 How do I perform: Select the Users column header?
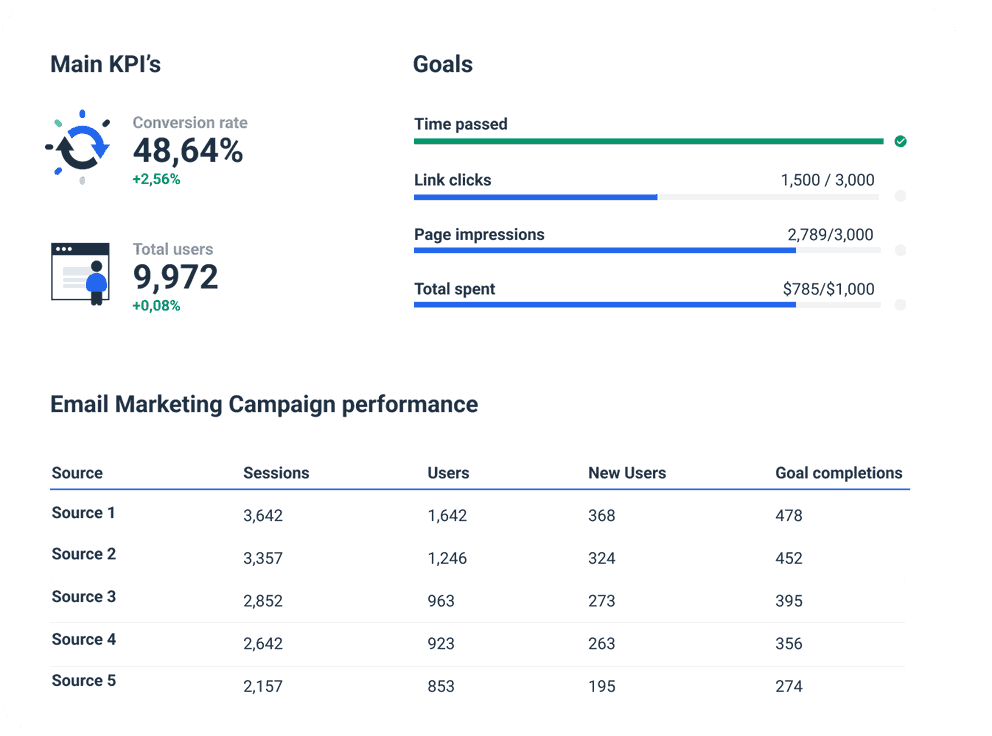pos(448,473)
